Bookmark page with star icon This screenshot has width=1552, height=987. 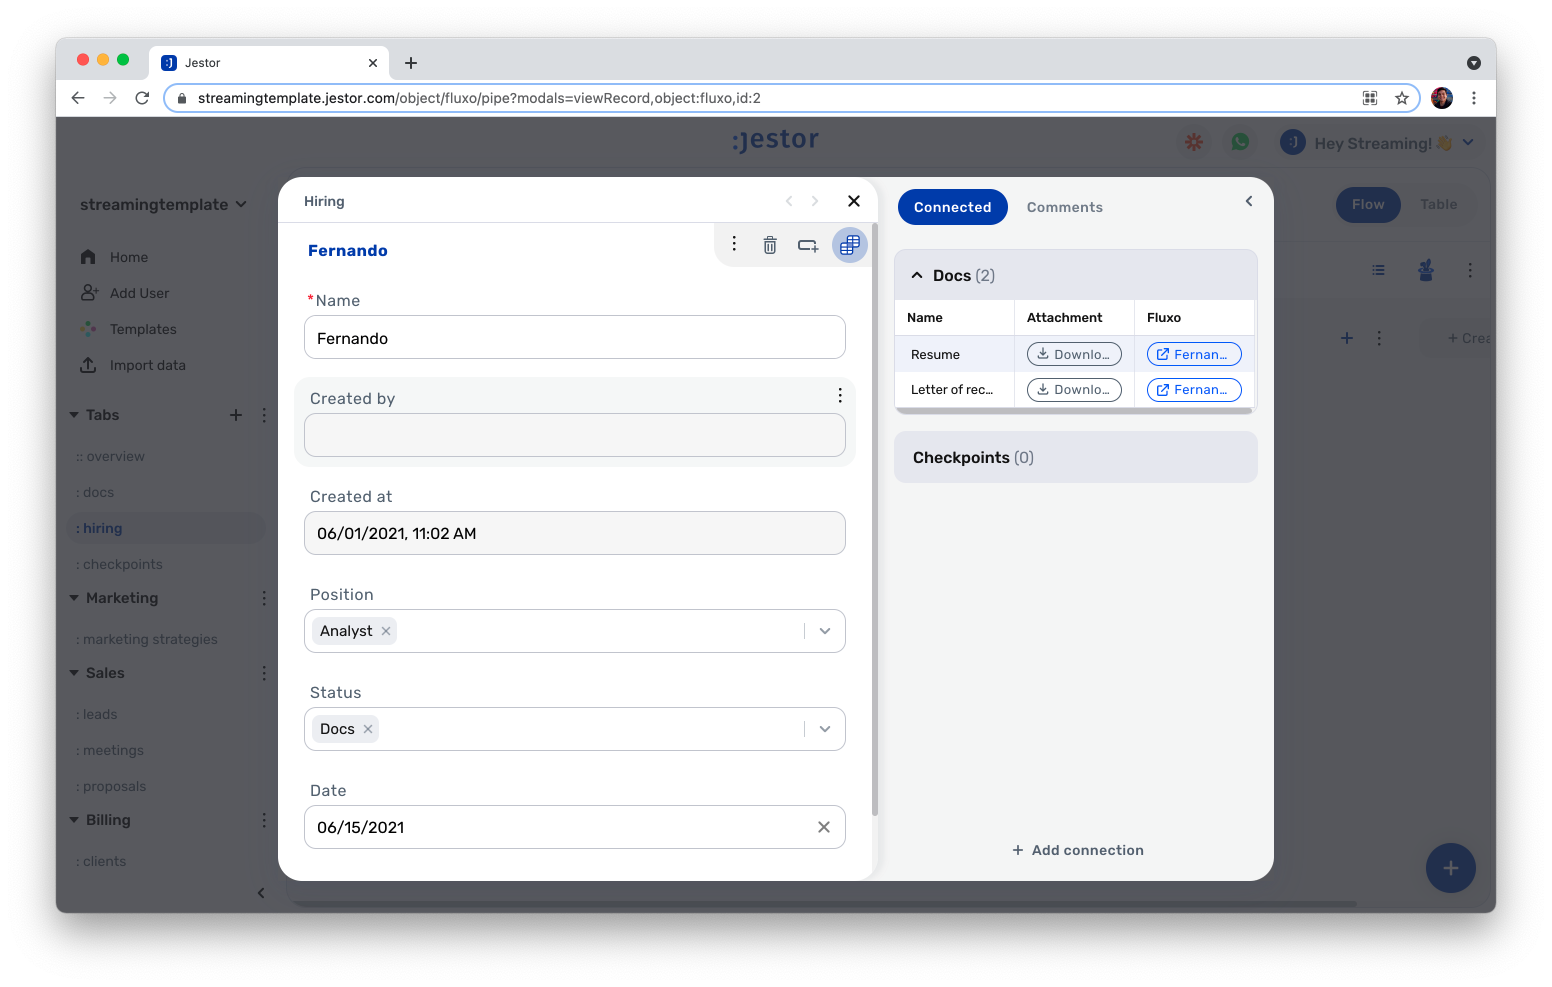click(x=1402, y=98)
